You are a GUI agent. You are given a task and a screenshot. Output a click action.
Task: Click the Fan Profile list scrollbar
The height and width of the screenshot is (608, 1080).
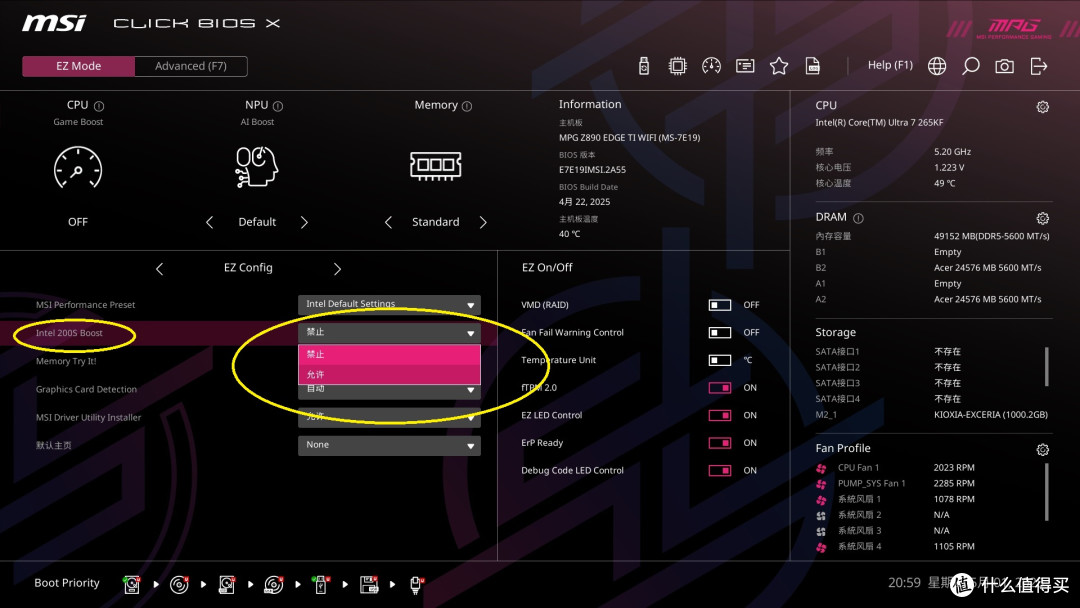pos(1046,492)
